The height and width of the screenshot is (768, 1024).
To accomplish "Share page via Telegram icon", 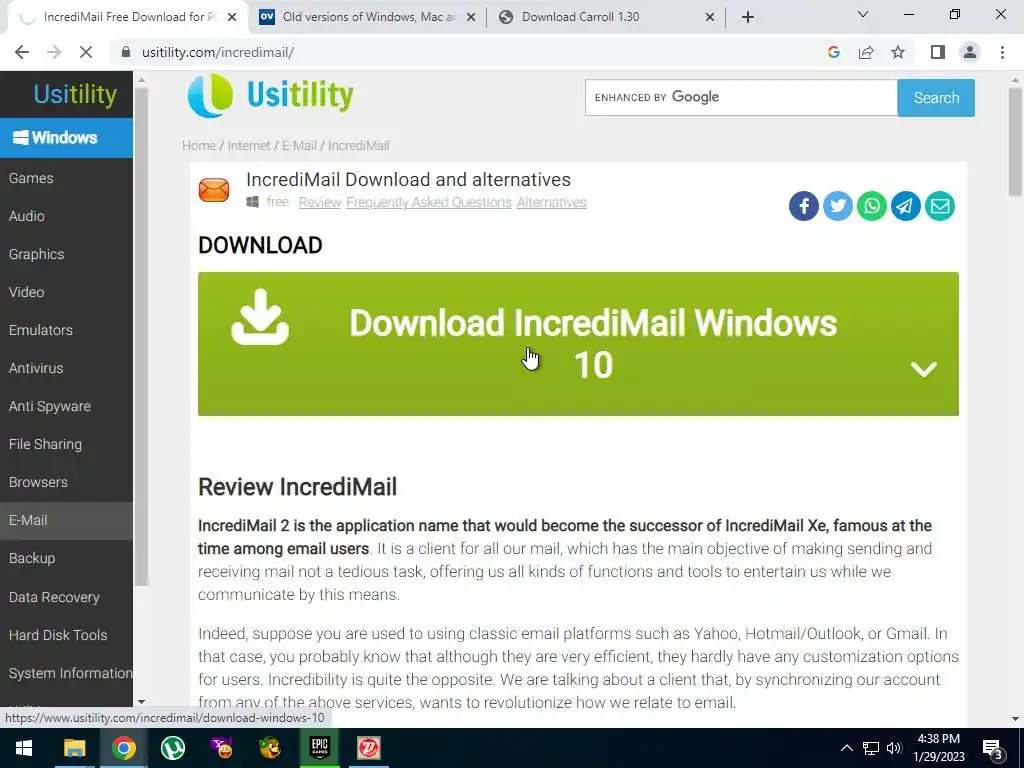I will (905, 206).
